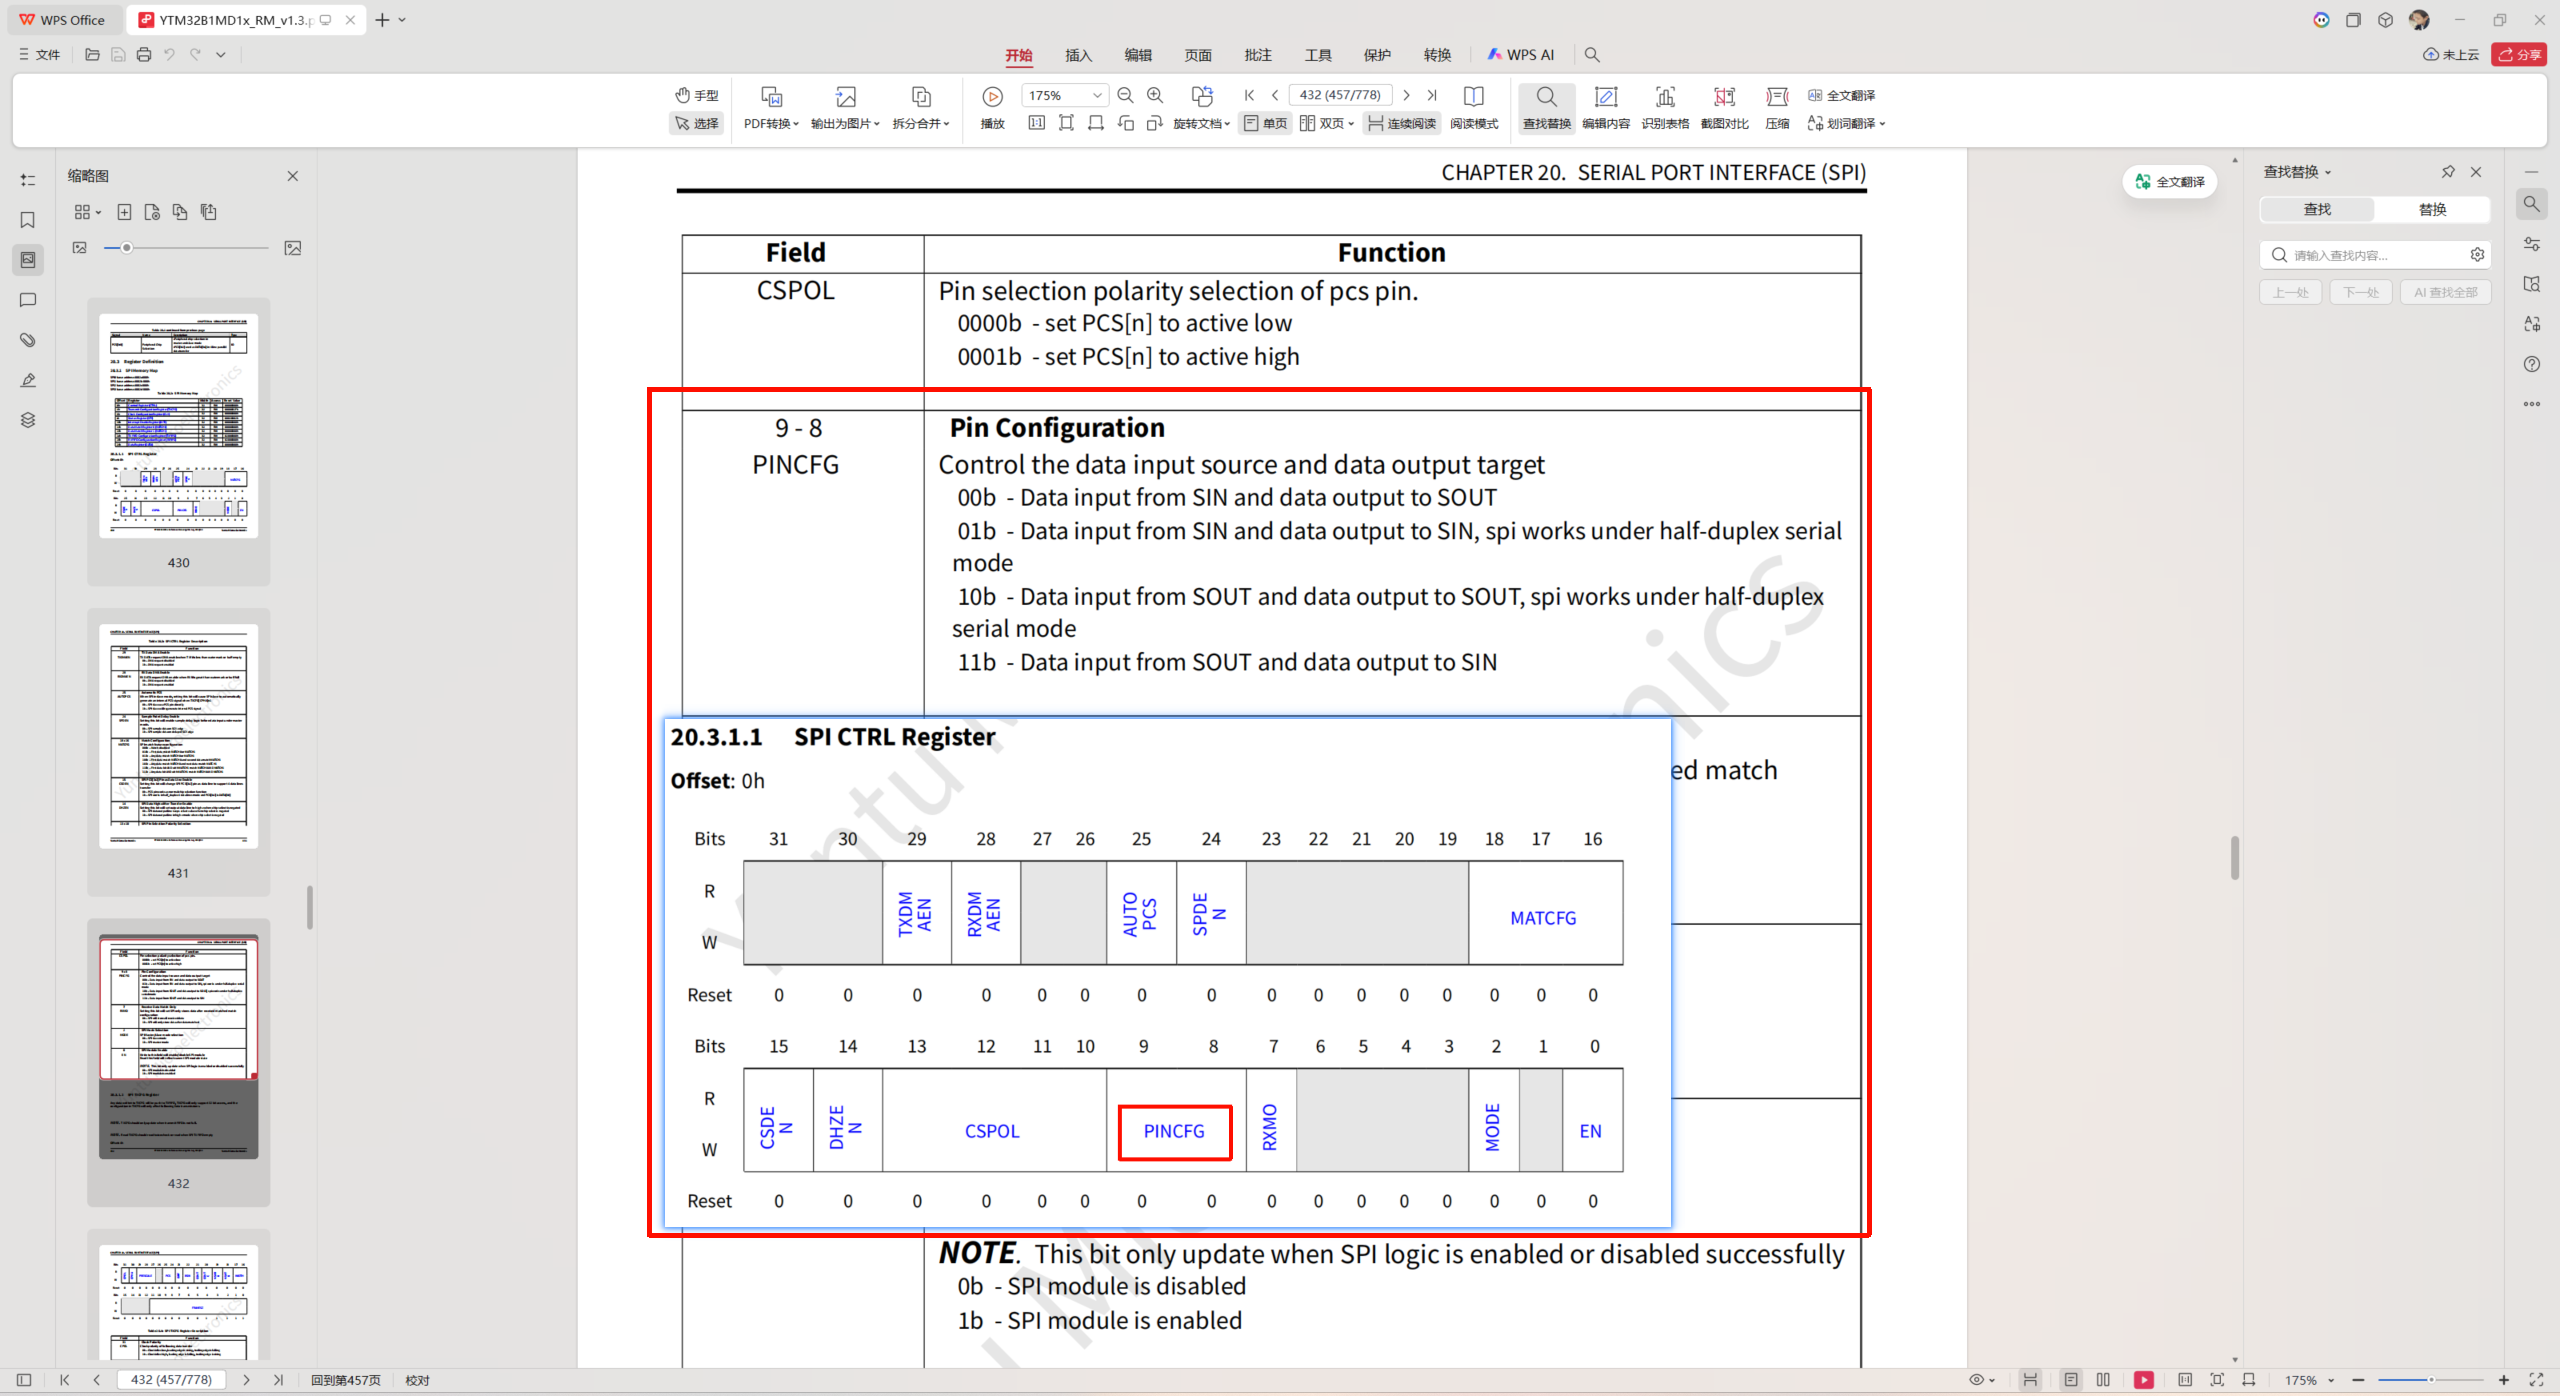This screenshot has height=1396, width=2560.
Task: Enter 阅读模式 reading mode
Action: click(1474, 108)
